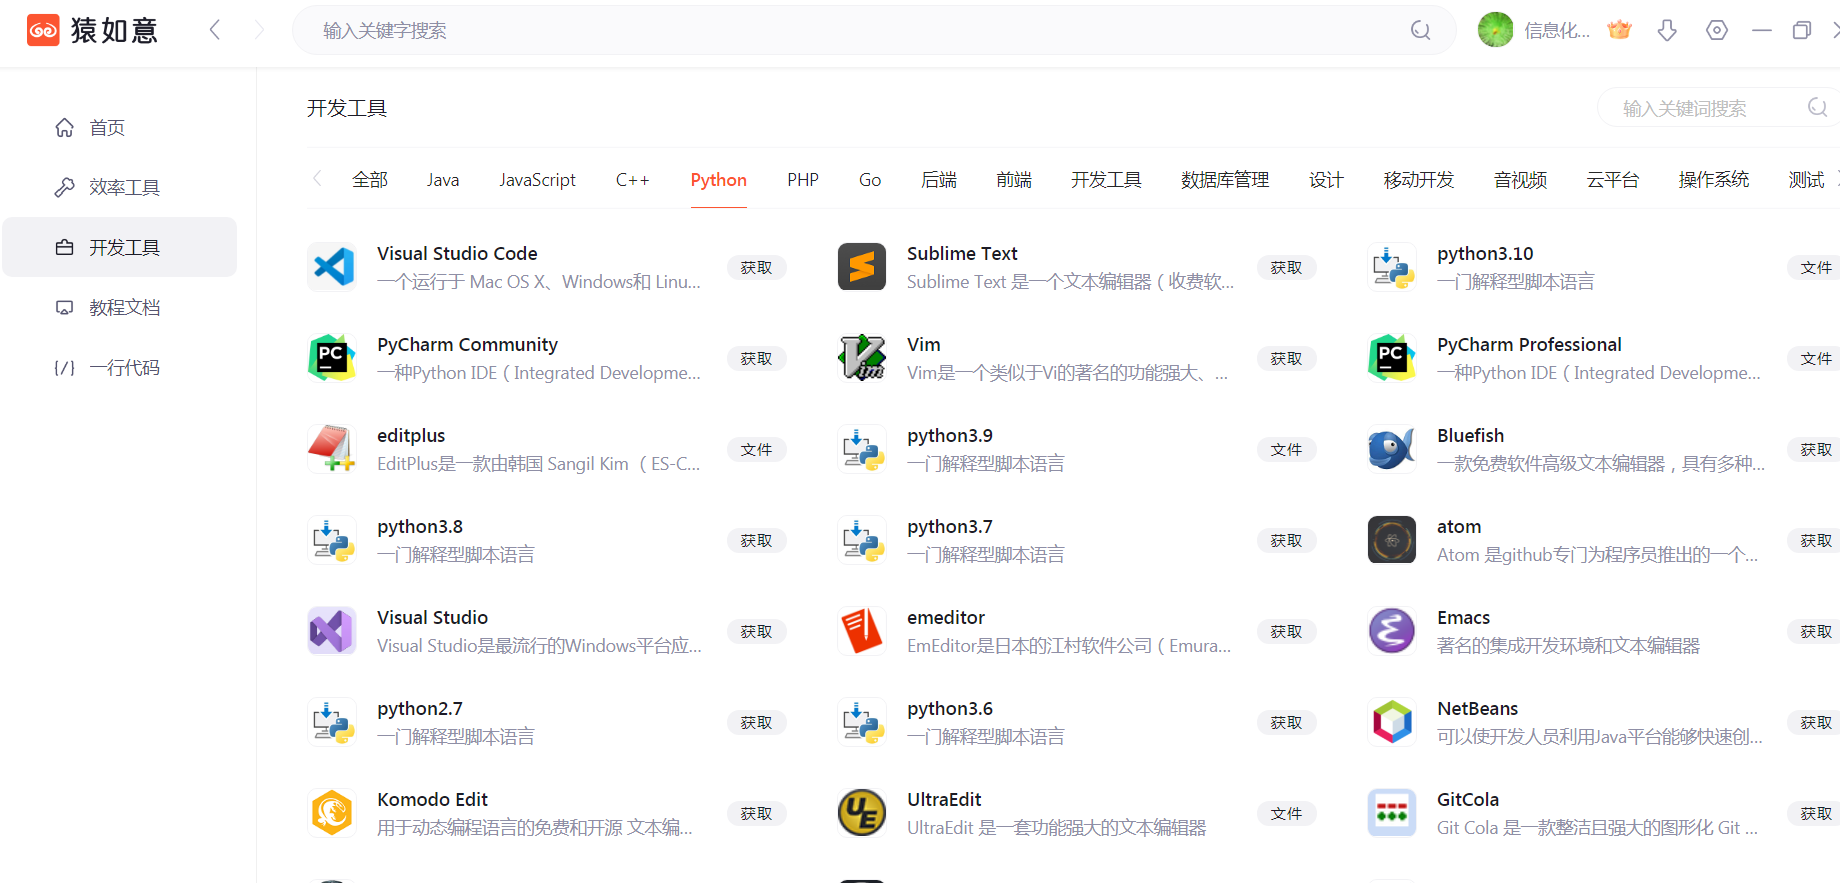This screenshot has width=1840, height=883.
Task: Select the python3.7 installer icon
Action: [862, 540]
